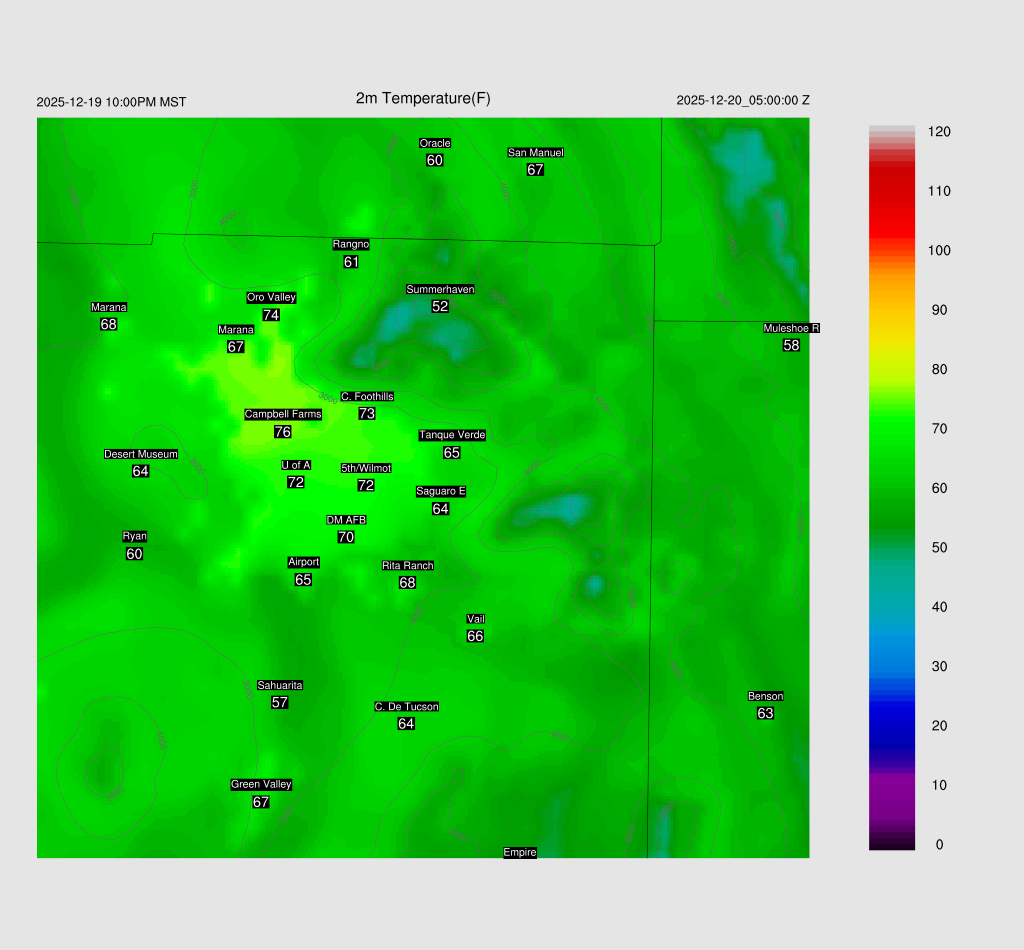The height and width of the screenshot is (950, 1024).
Task: Click the purple section of the color scale
Action: [892, 790]
